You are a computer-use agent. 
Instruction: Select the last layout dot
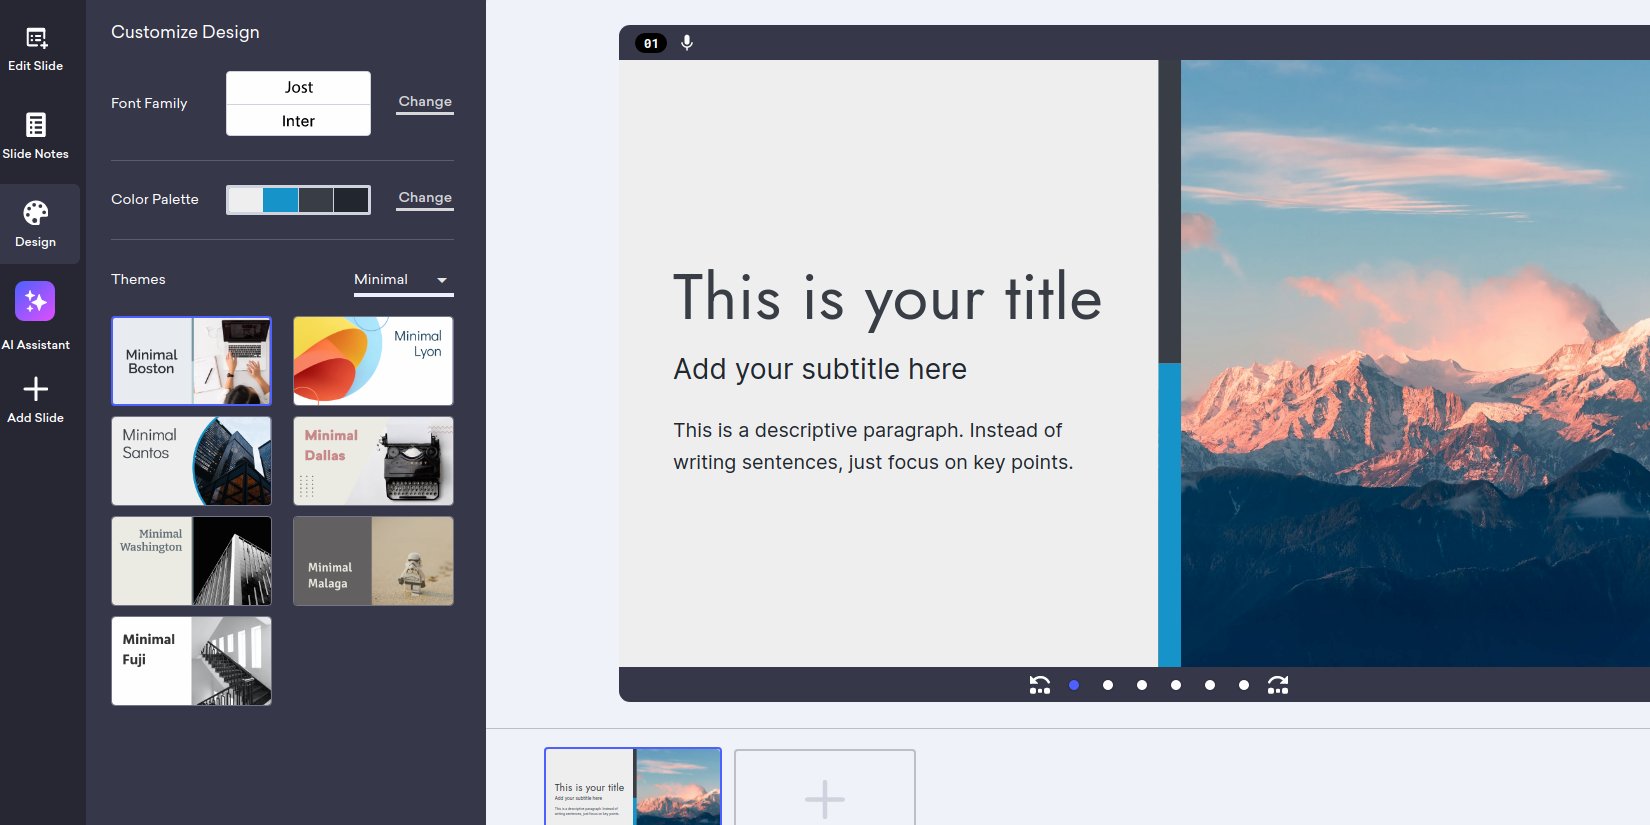1244,685
